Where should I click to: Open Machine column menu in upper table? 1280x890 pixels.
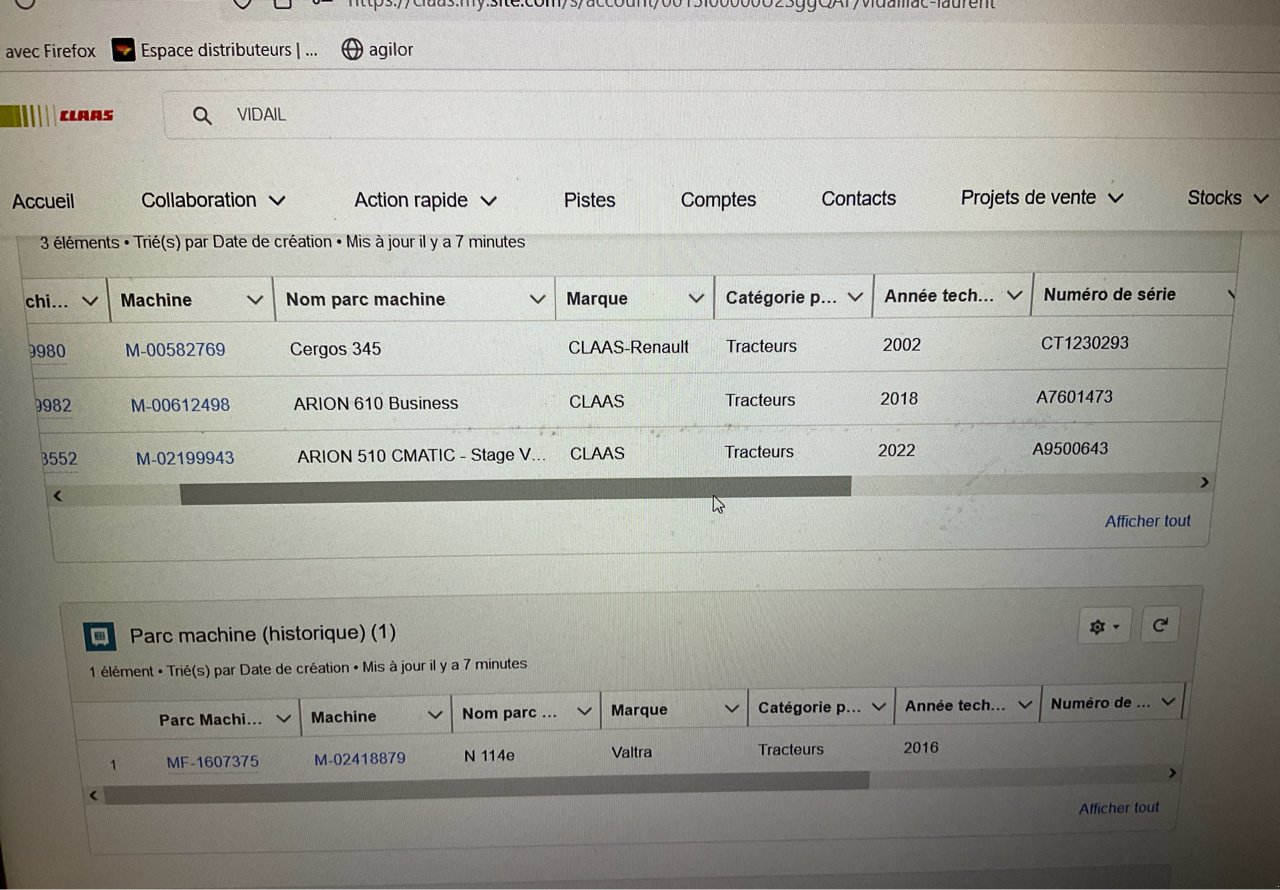pyautogui.click(x=254, y=300)
